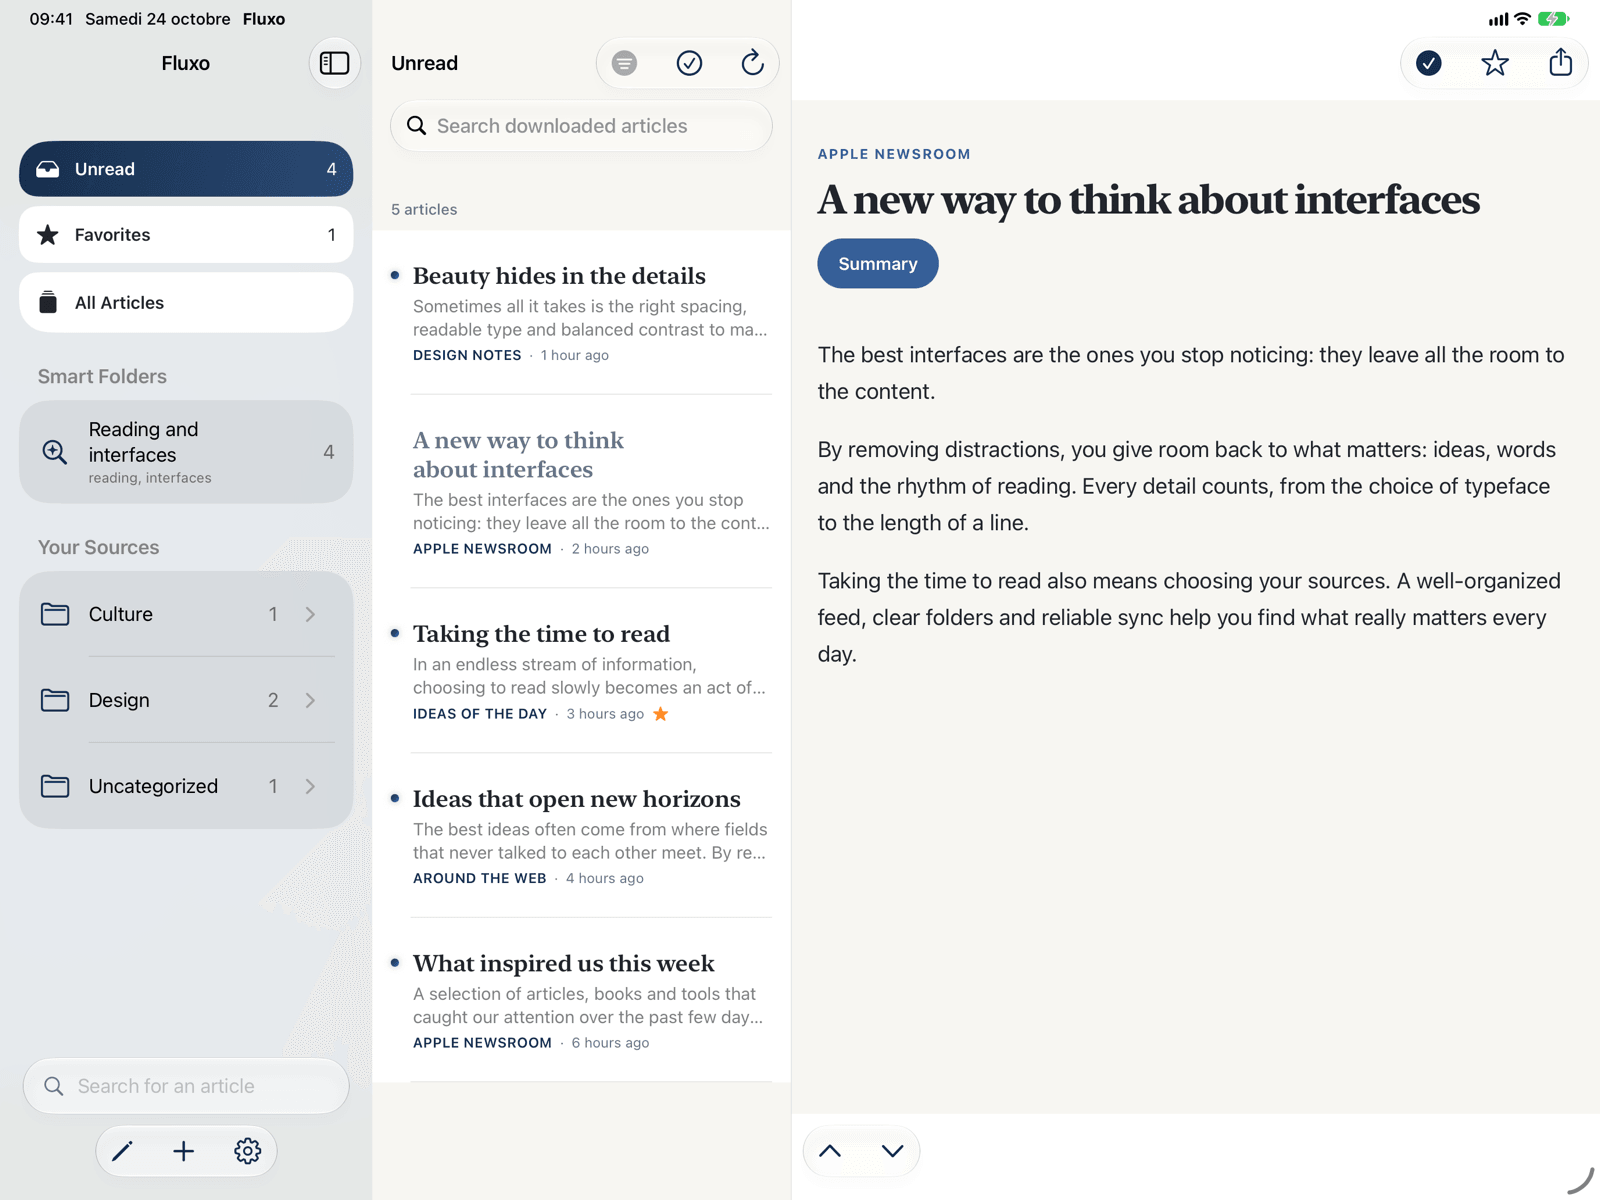Click the Summary button
The image size is (1600, 1200).
click(x=878, y=264)
